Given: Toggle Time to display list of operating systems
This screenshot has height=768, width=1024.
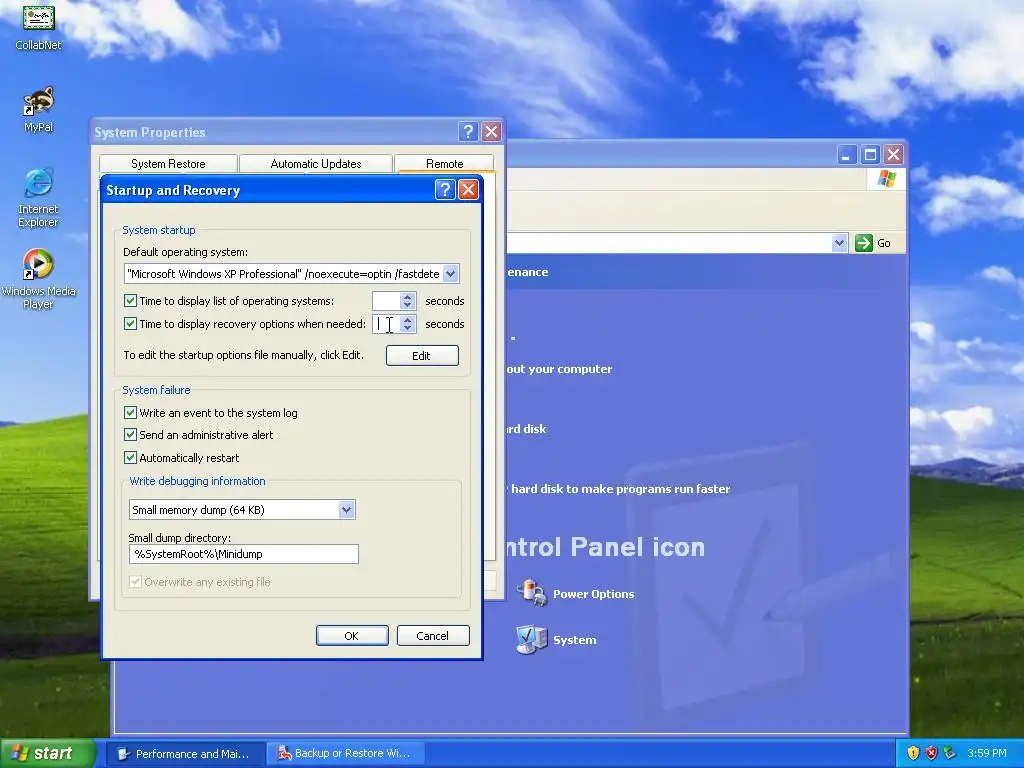Looking at the screenshot, I should click(x=131, y=301).
